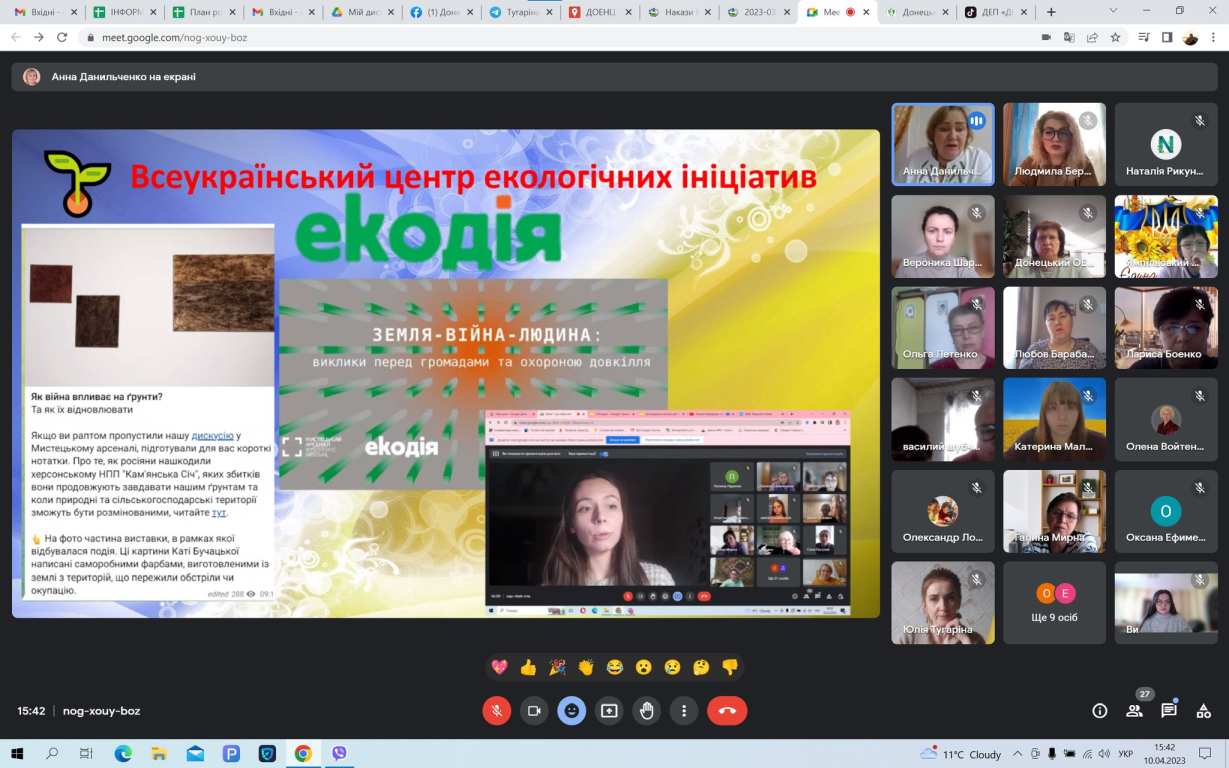Open the More options three-dot menu
The image size is (1229, 768).
[x=684, y=711]
